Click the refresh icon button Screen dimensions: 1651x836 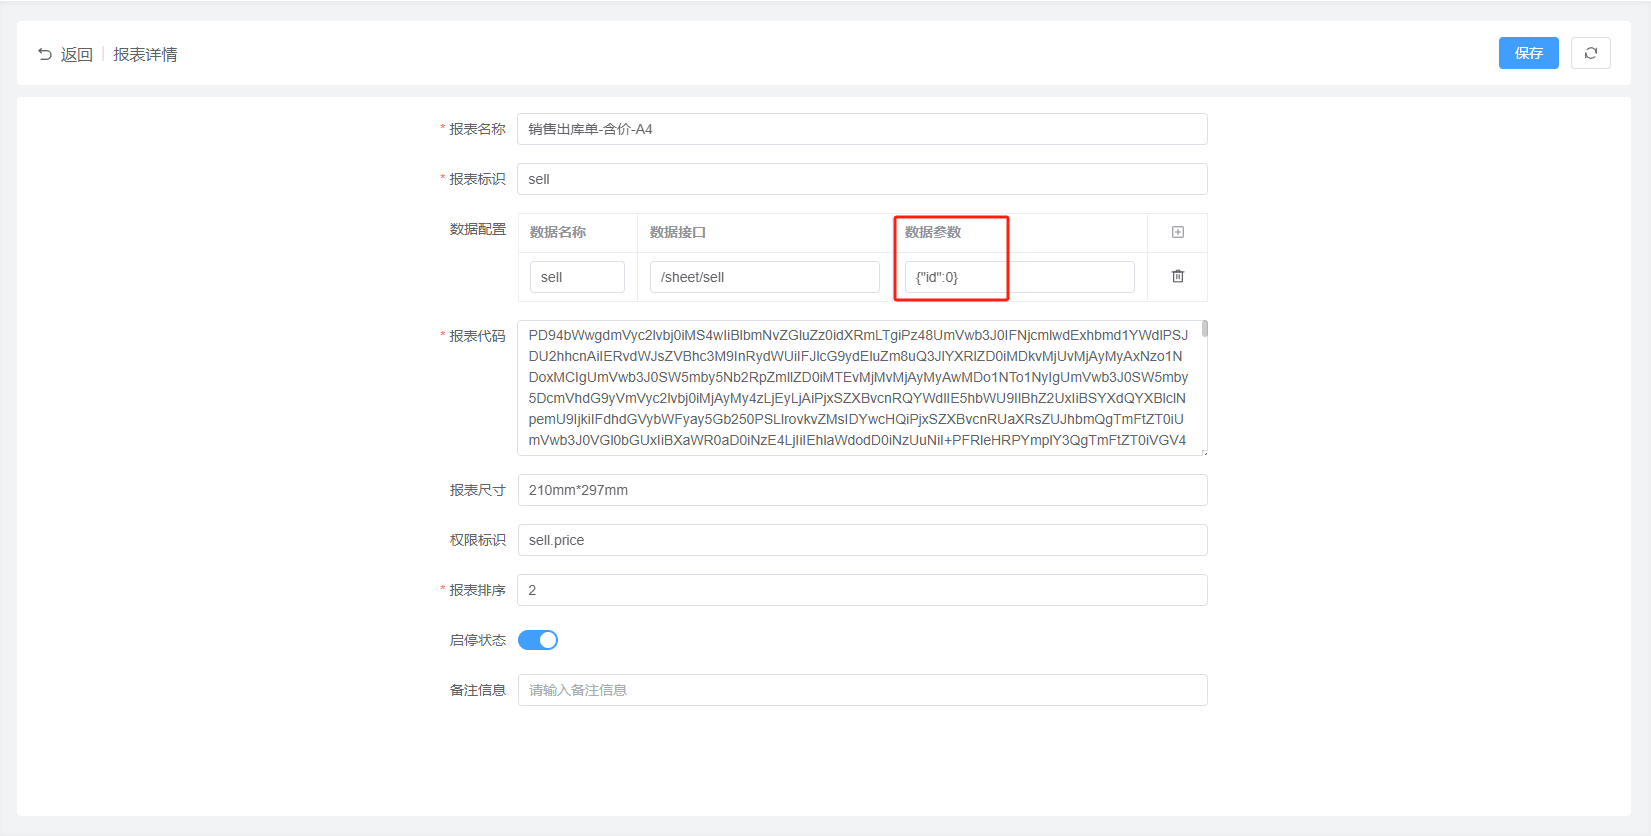pyautogui.click(x=1590, y=53)
